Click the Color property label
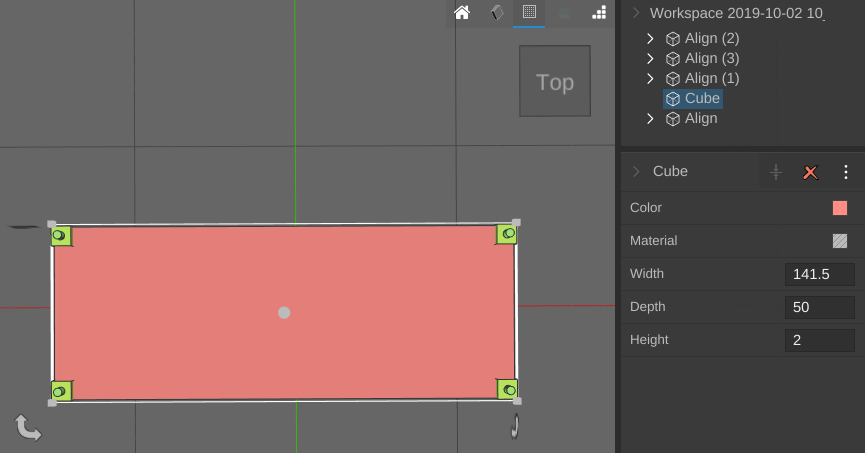Viewport: 865px width, 453px height. point(645,207)
